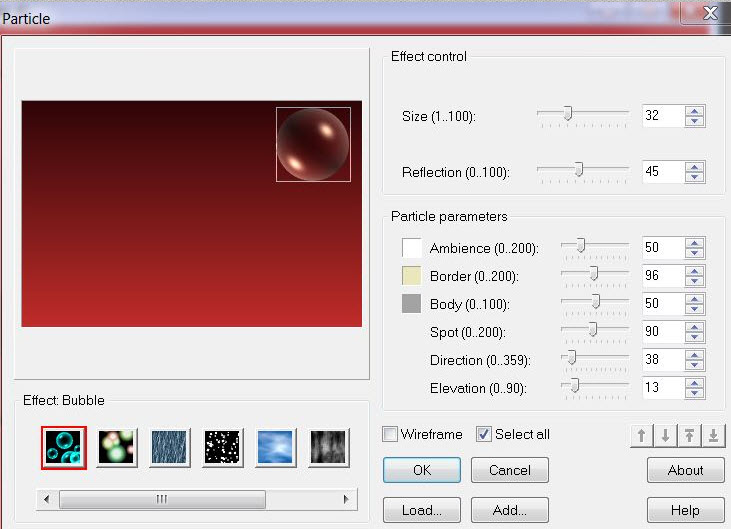
Task: Select the blue Cloud effect thumbnail
Action: 275,447
